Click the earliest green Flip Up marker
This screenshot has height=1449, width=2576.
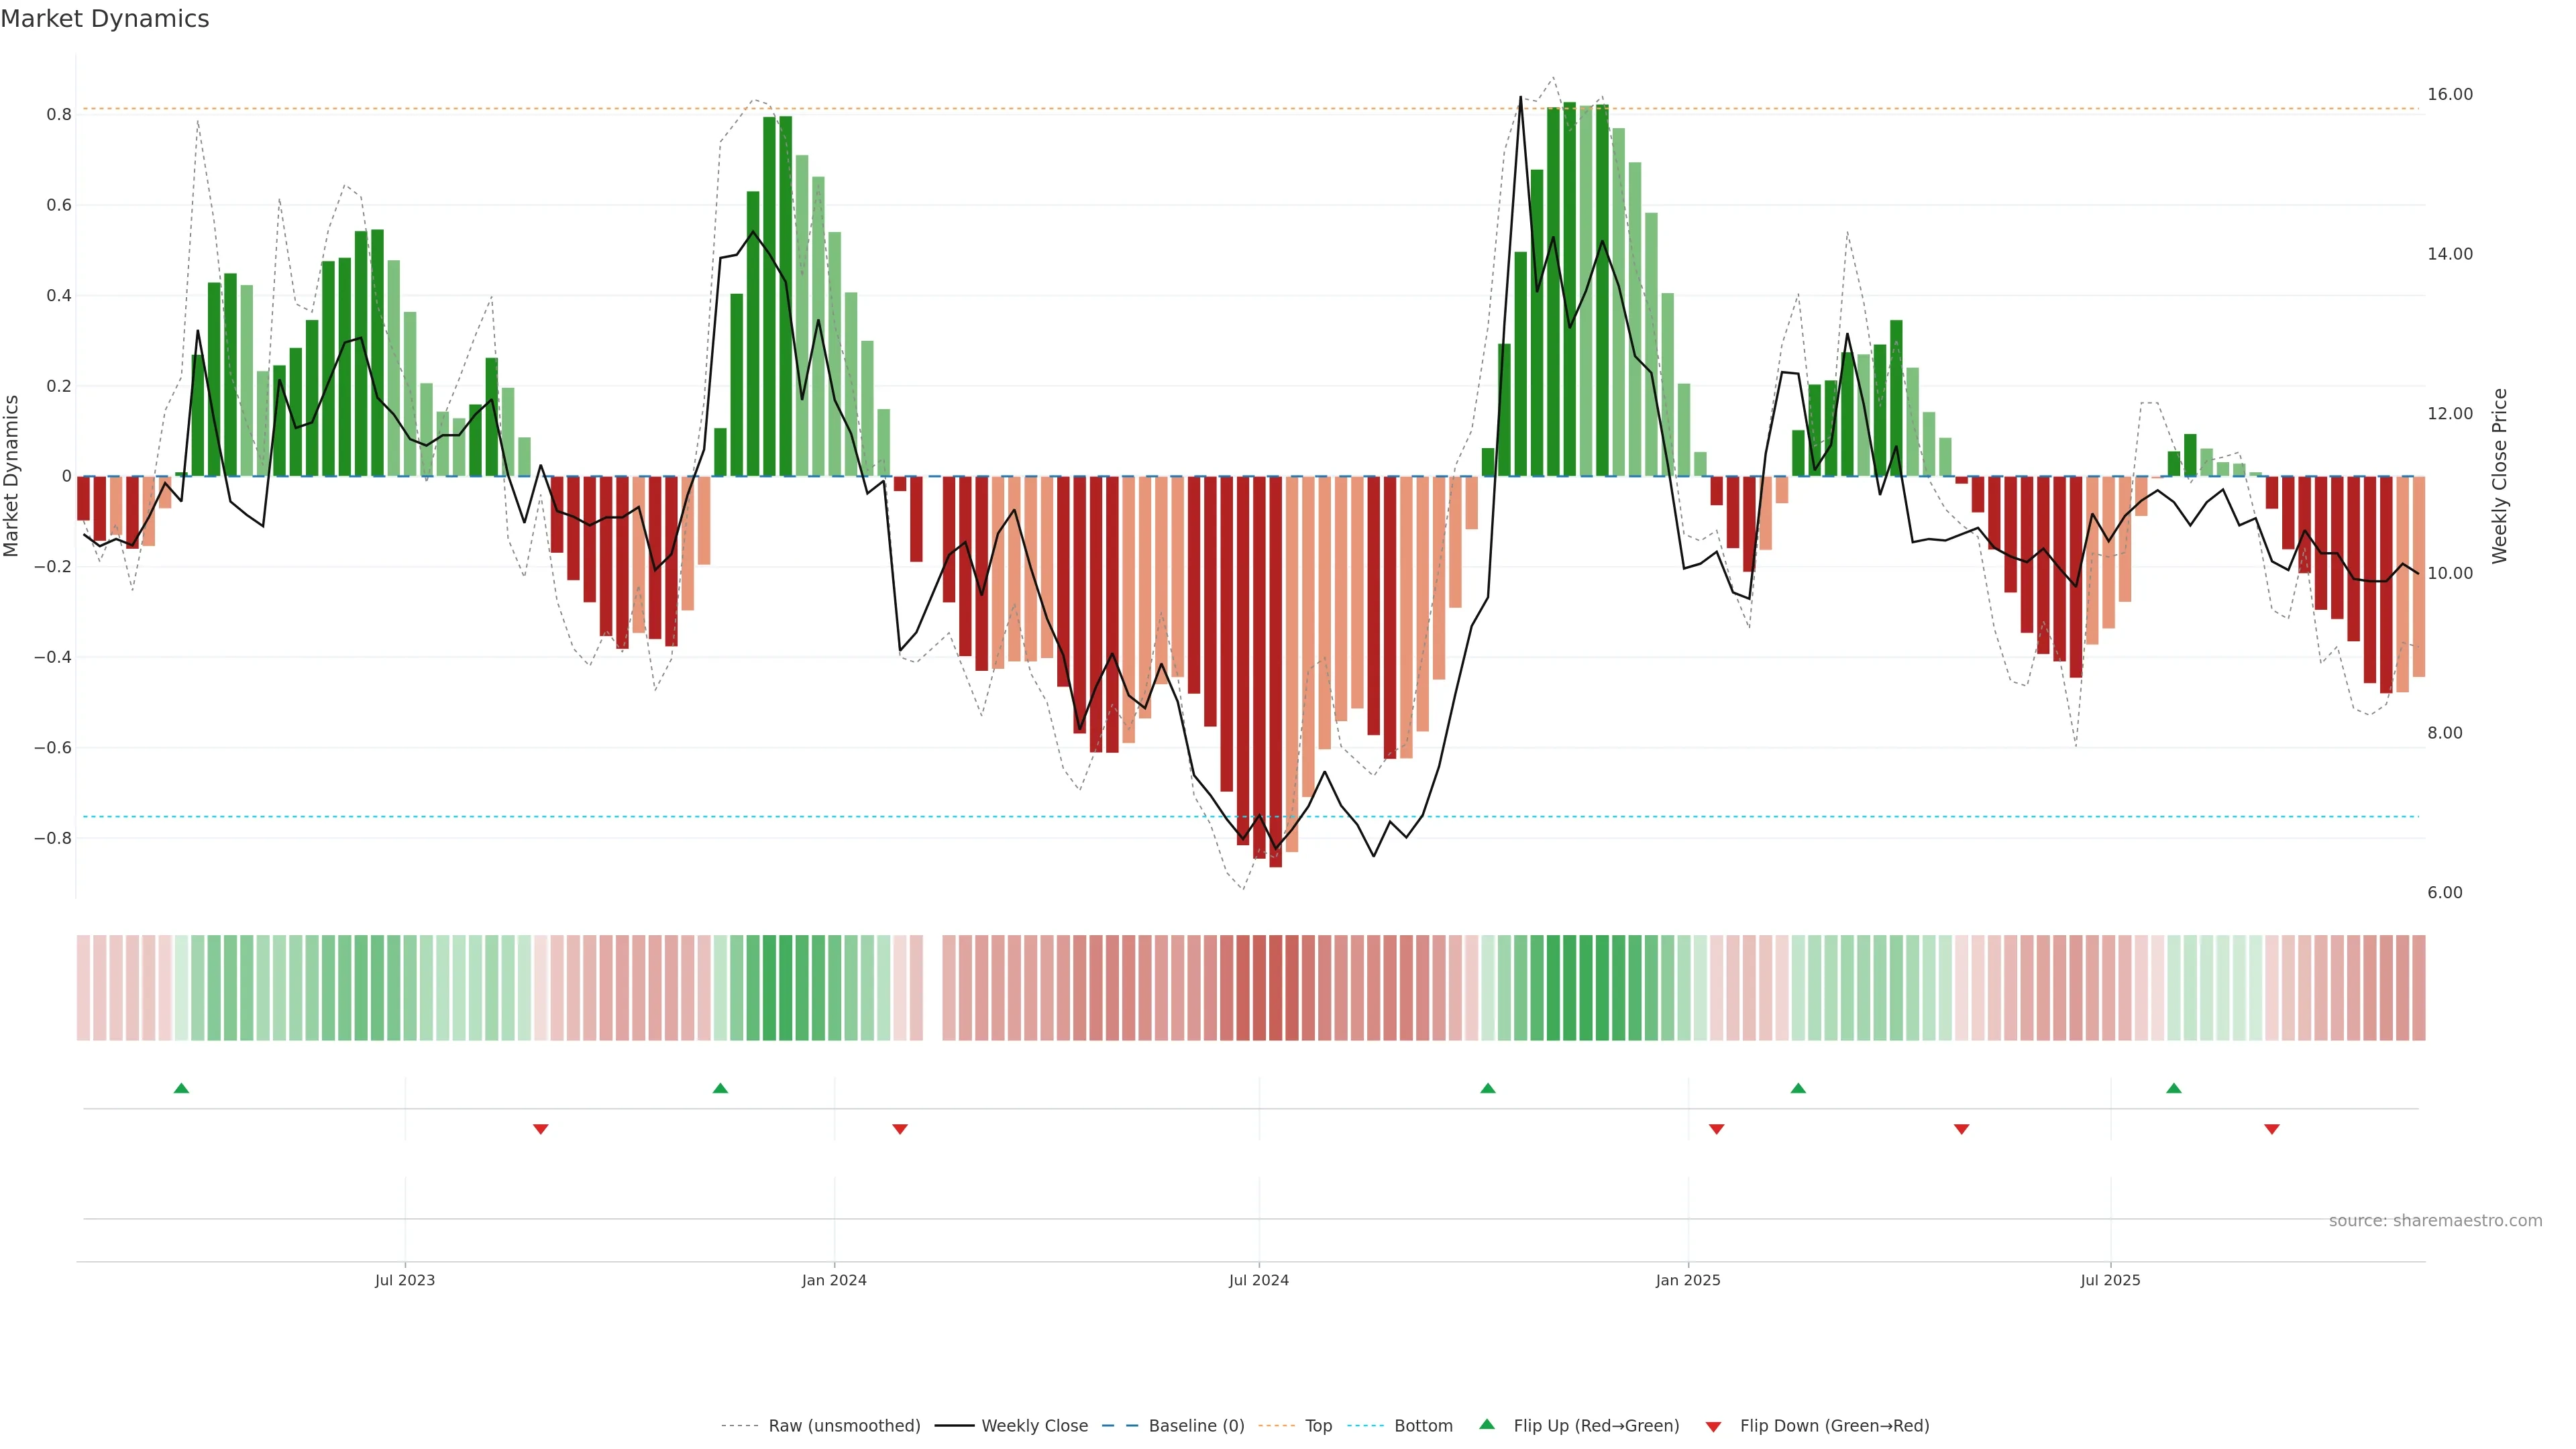[x=181, y=1088]
